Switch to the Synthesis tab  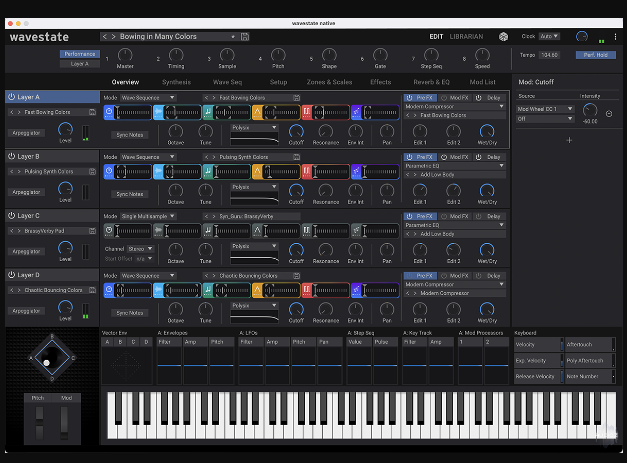176,82
